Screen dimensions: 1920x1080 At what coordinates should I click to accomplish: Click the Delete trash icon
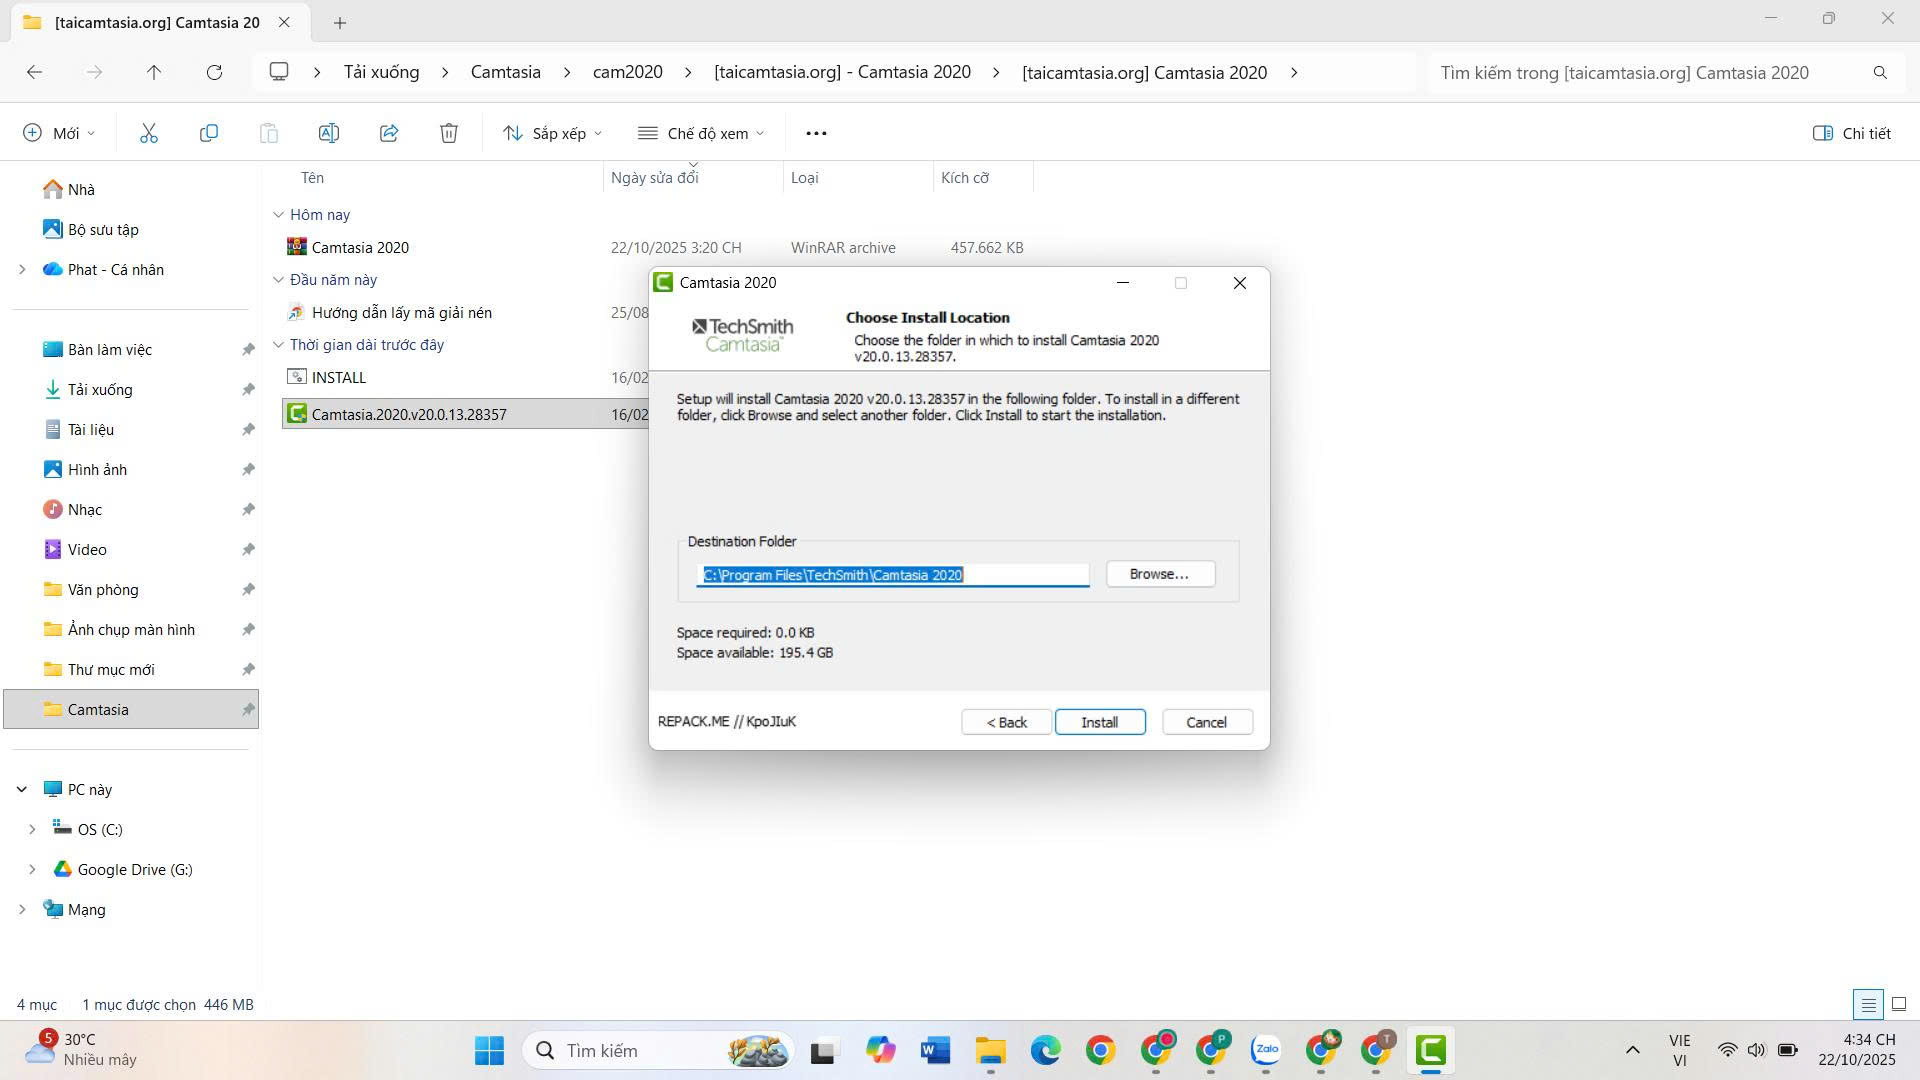click(x=449, y=133)
